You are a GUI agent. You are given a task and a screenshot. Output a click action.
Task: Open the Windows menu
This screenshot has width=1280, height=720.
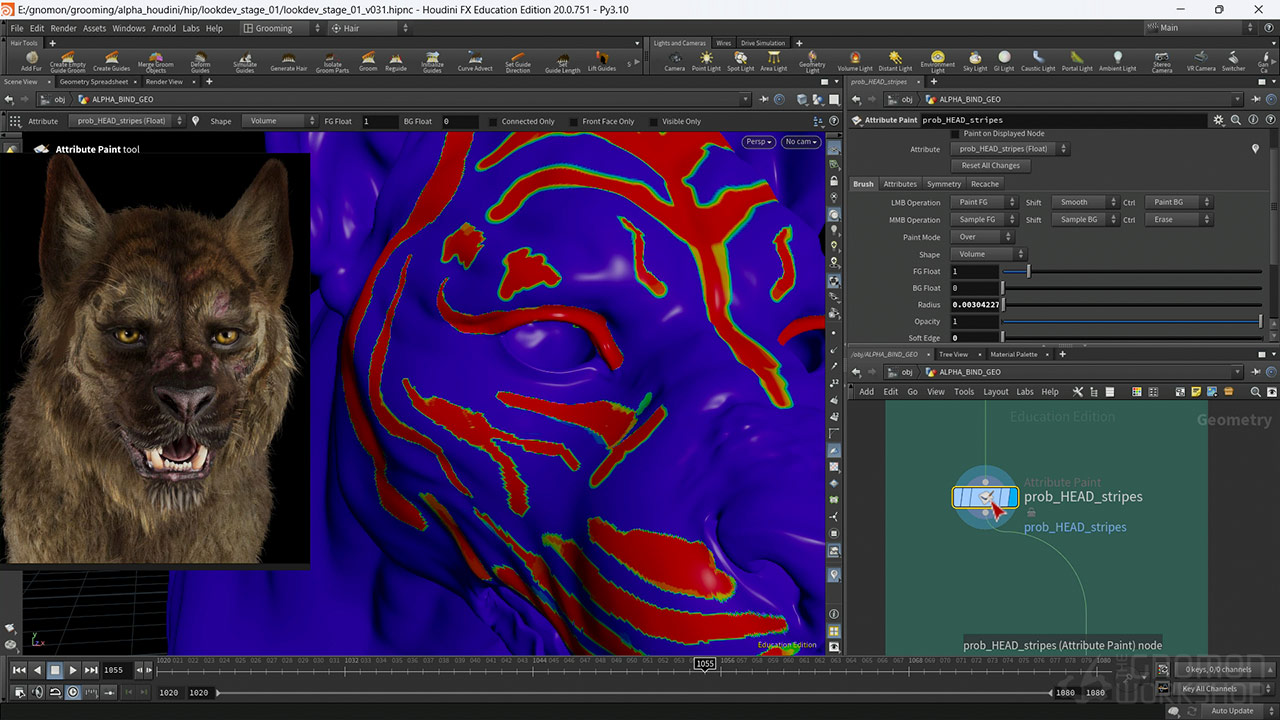tap(127, 28)
